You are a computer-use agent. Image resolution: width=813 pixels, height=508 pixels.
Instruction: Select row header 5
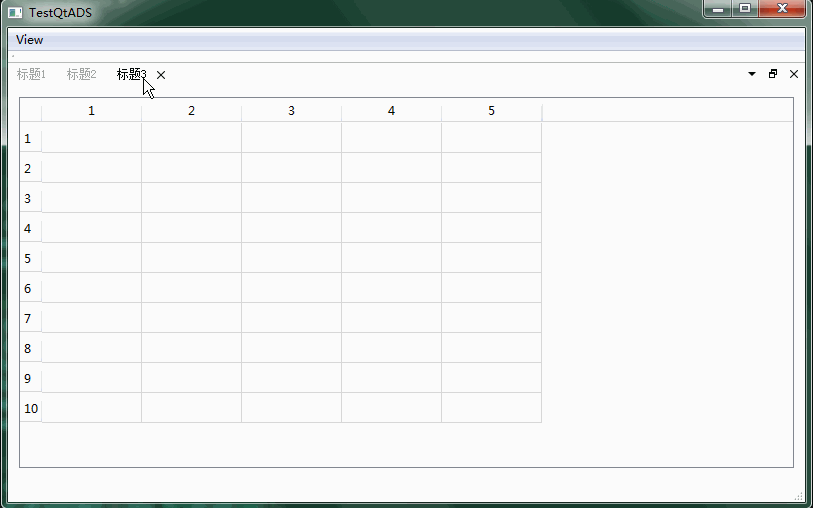(31, 258)
